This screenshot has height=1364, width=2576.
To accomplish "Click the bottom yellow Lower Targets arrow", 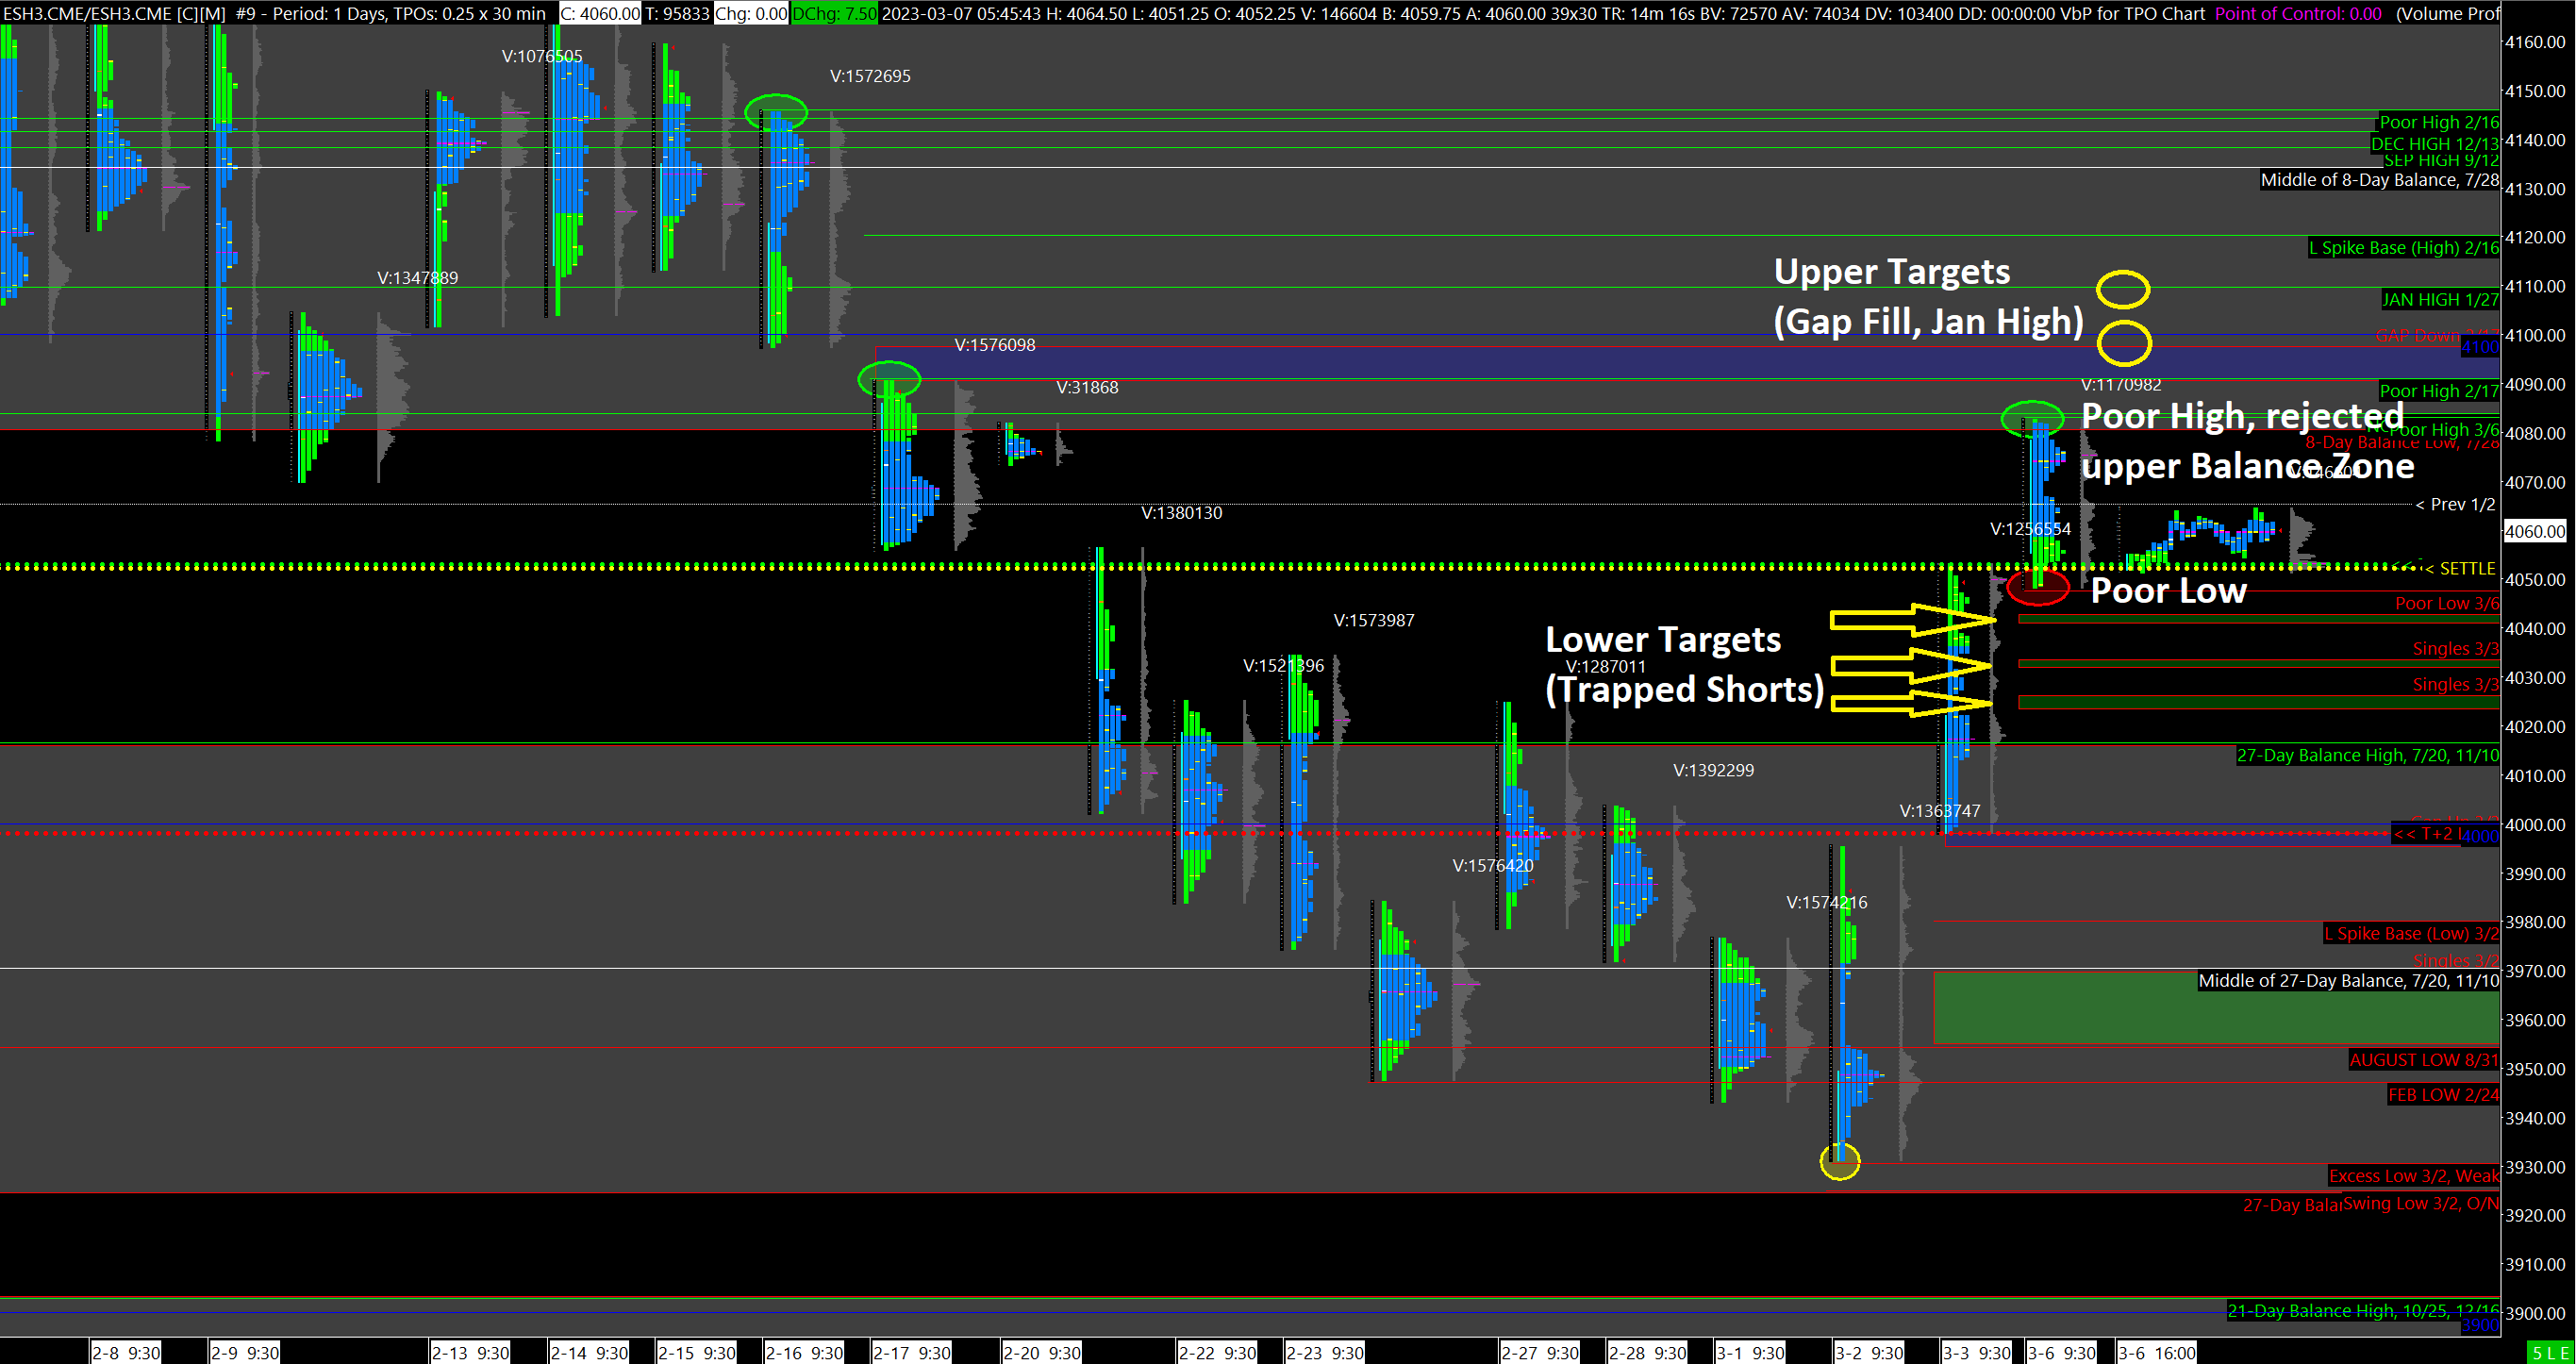I will pyautogui.click(x=1910, y=704).
